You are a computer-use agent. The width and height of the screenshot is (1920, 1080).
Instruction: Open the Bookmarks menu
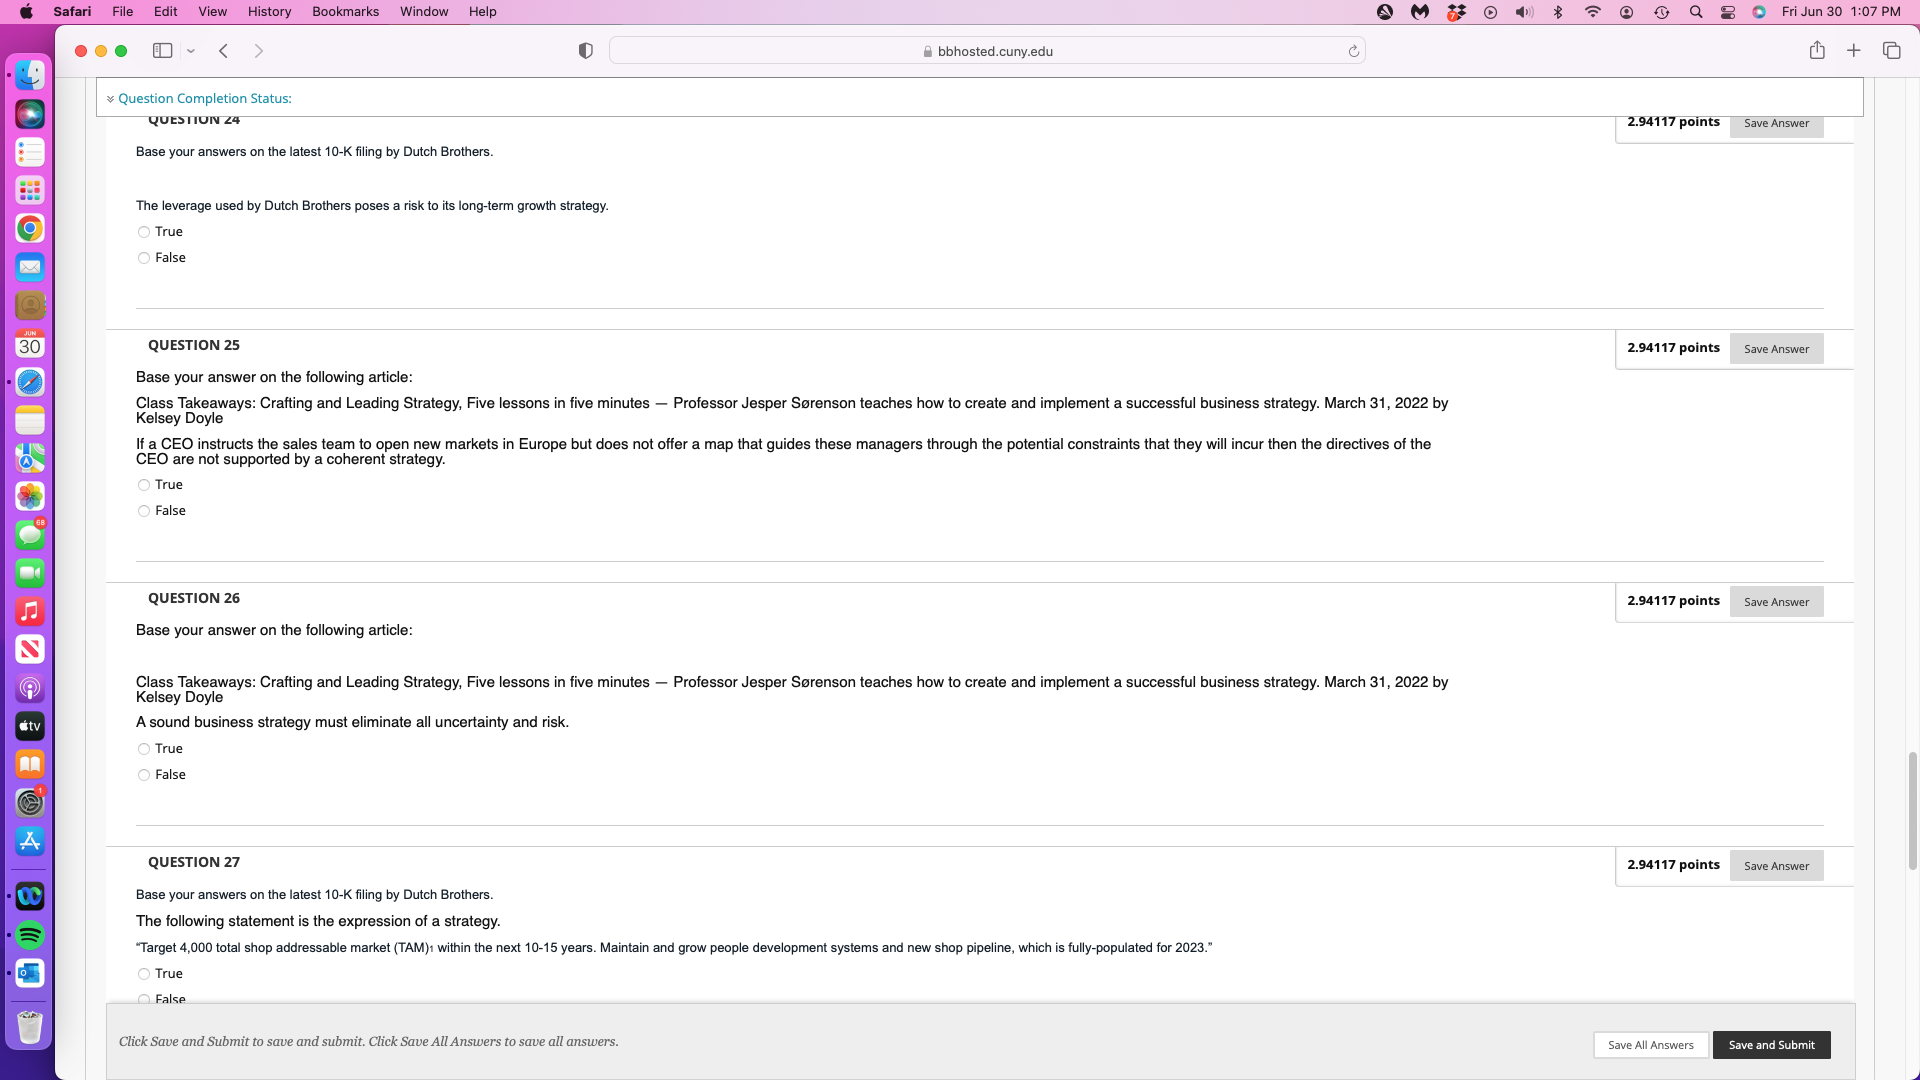pos(345,12)
